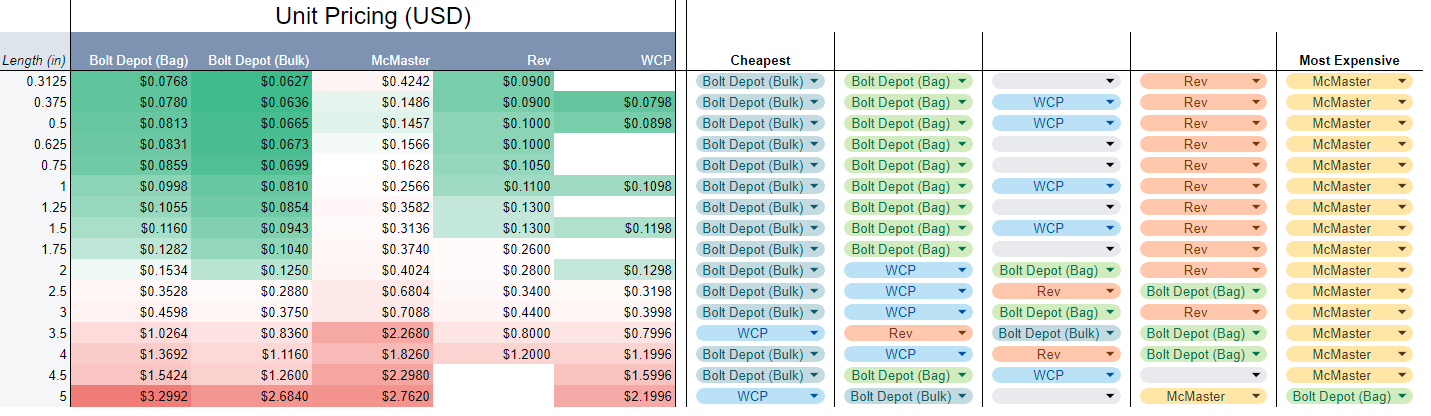Image resolution: width=1431 pixels, height=416 pixels.
Task: Open the McMaster dropdown in the length 5 row
Action: click(x=1203, y=396)
